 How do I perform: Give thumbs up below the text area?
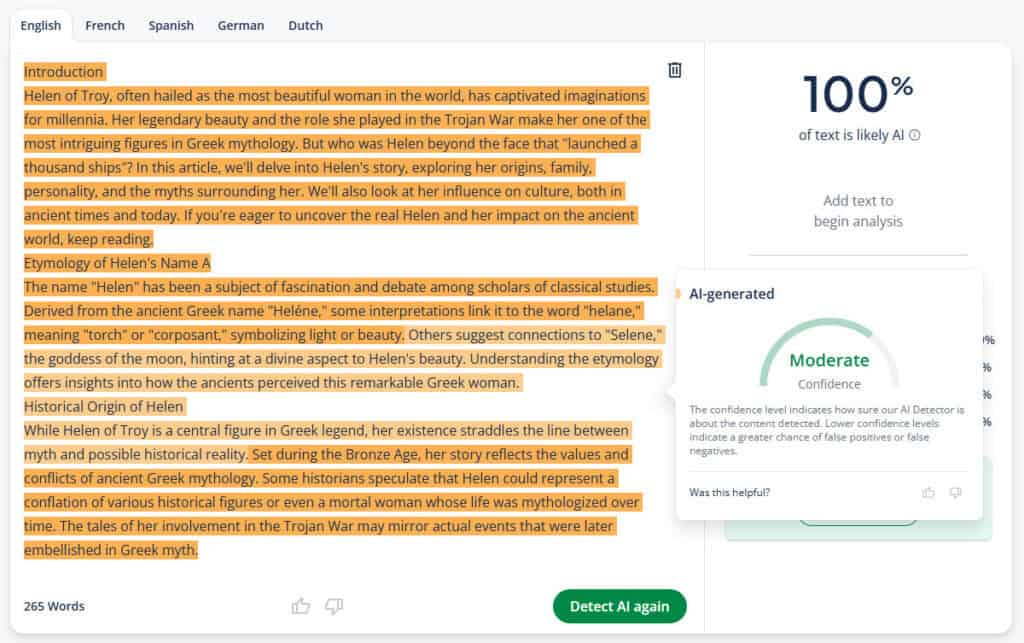pos(300,606)
